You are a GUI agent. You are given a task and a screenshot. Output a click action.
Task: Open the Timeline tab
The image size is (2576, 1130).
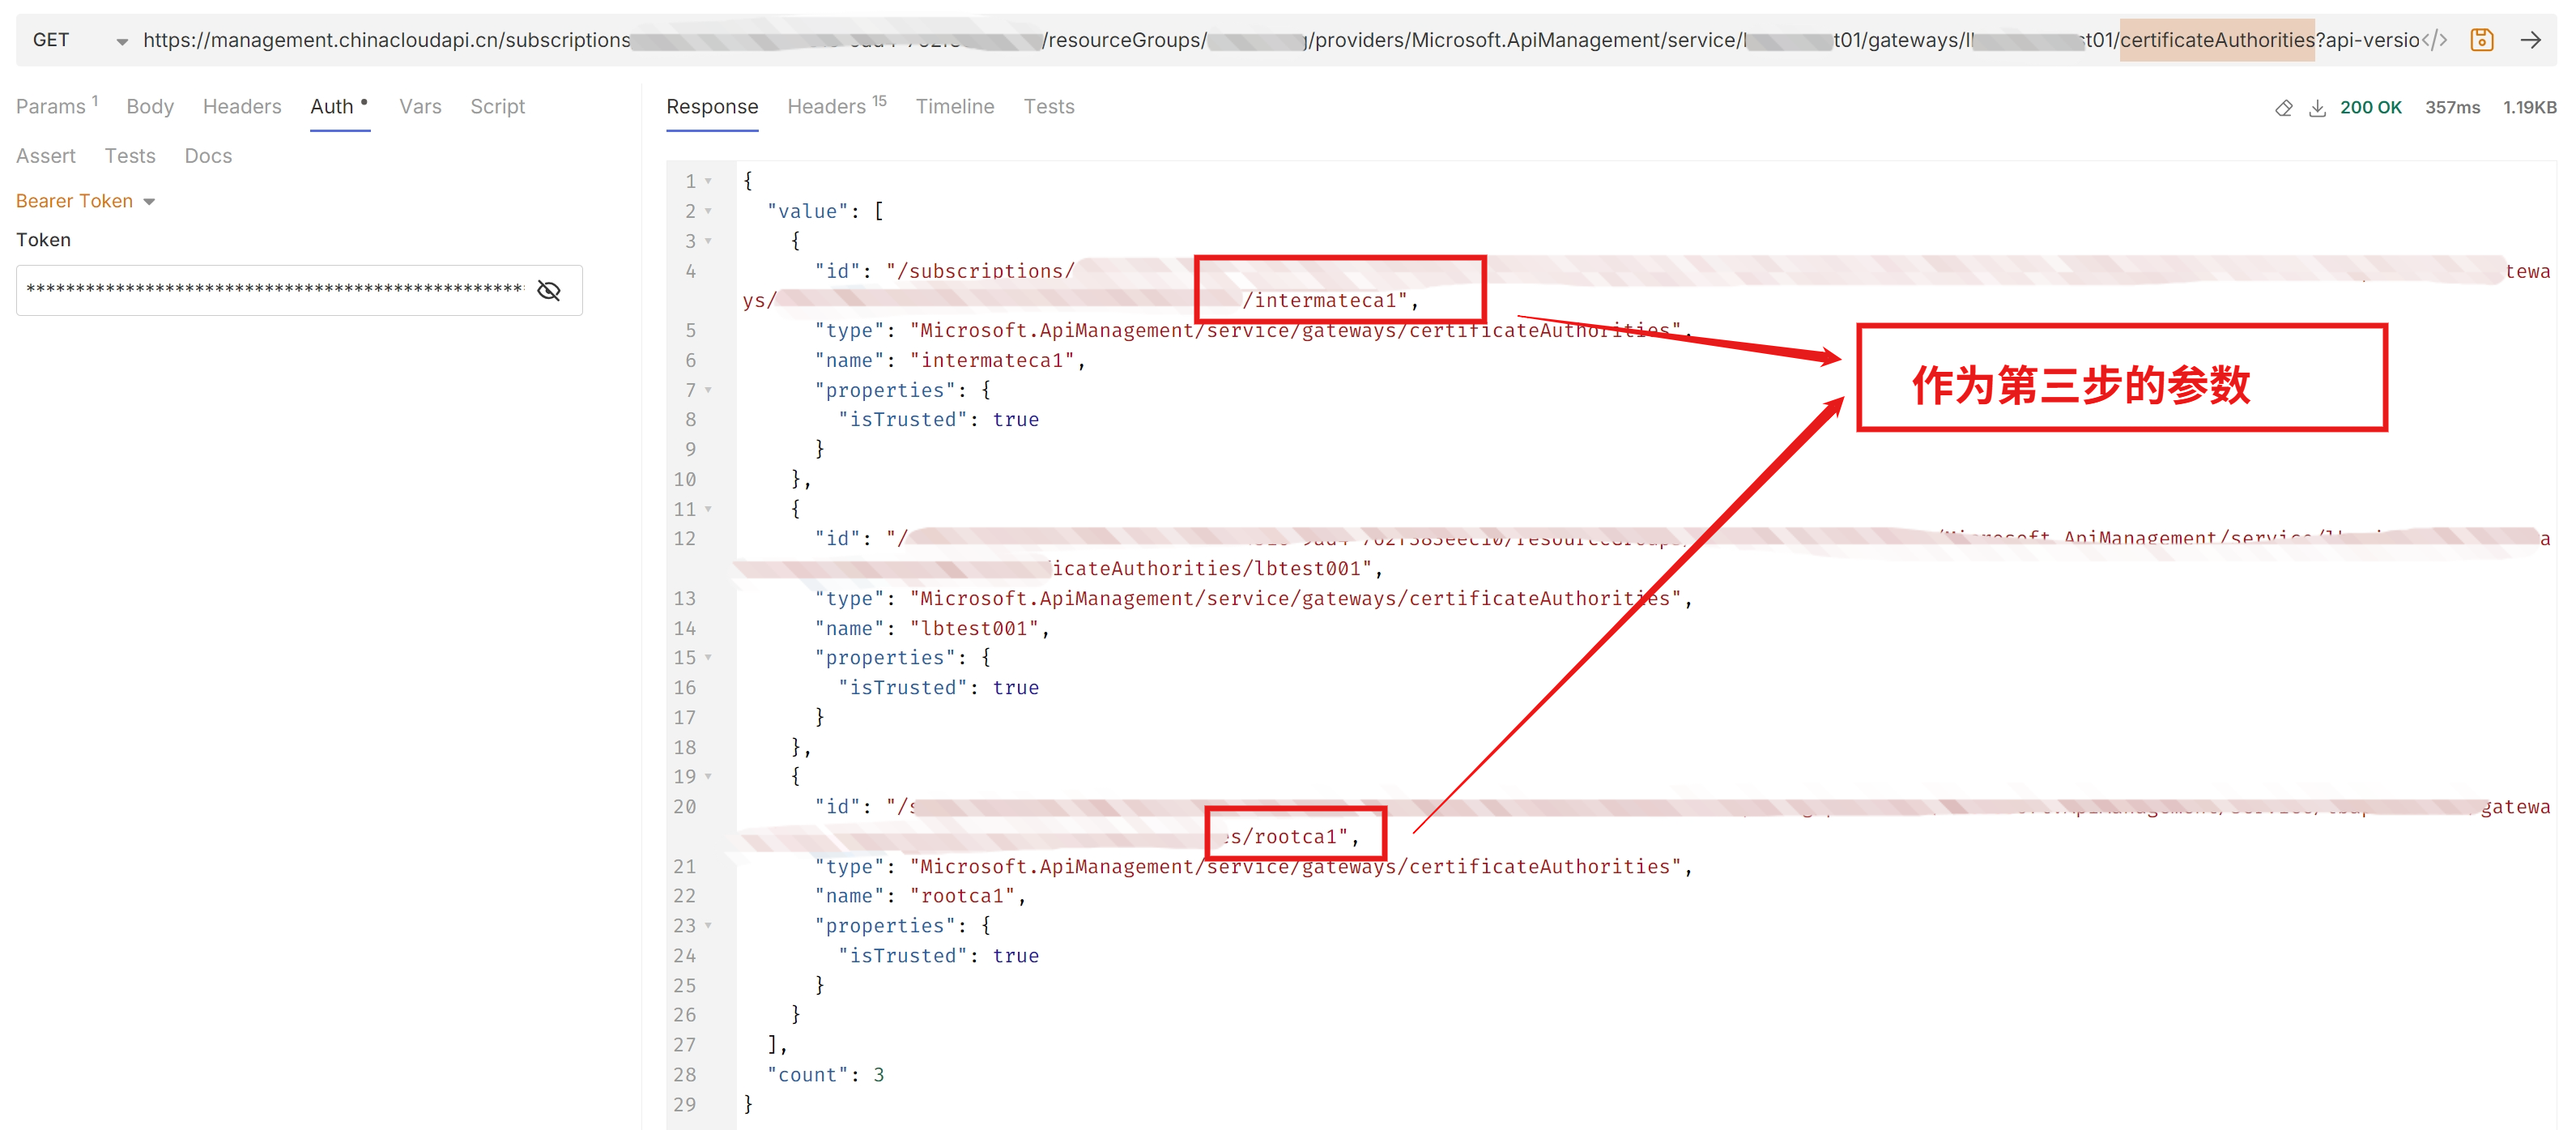tap(954, 106)
